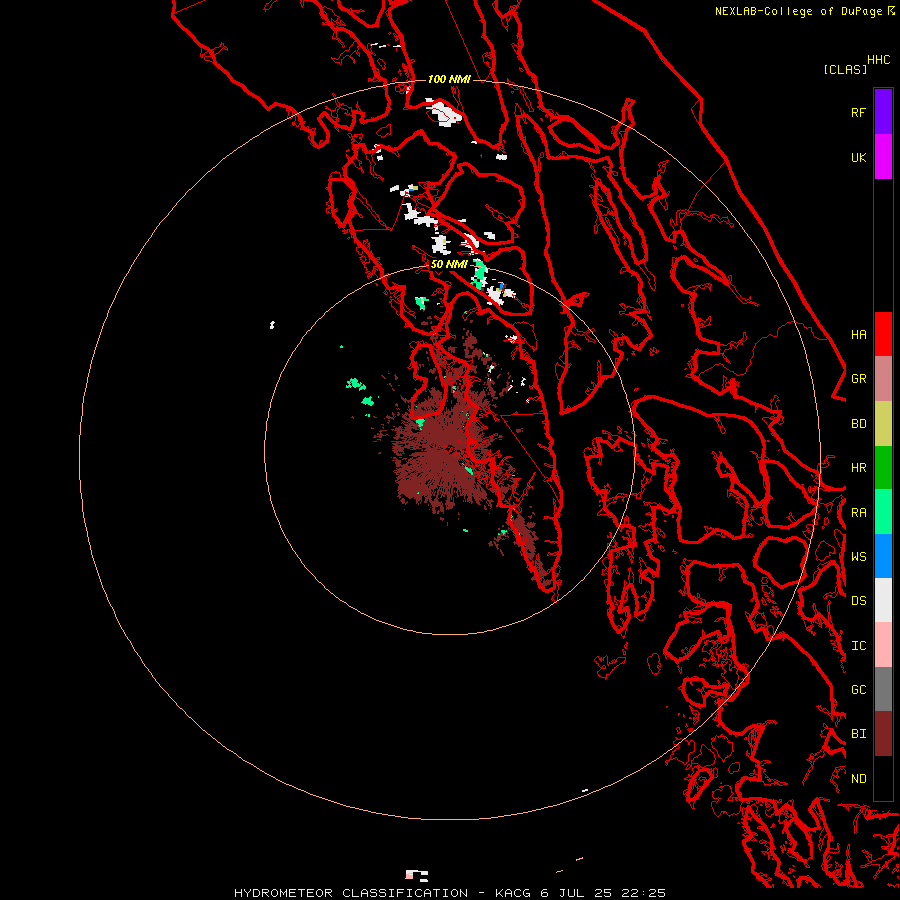900x900 pixels.
Task: Click the brown BI legend swatch
Action: click(883, 734)
